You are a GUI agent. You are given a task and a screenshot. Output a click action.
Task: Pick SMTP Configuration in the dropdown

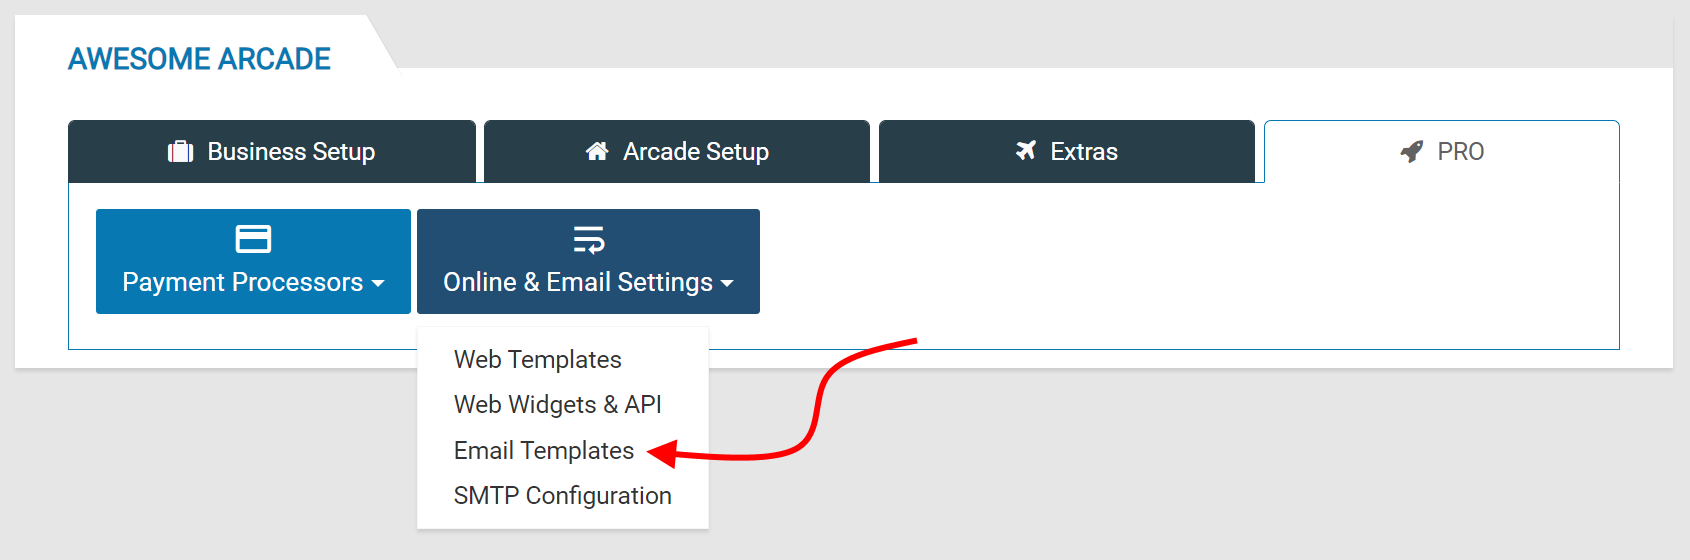click(563, 495)
